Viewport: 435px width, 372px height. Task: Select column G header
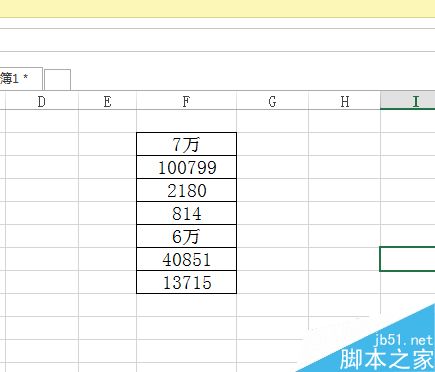point(272,101)
